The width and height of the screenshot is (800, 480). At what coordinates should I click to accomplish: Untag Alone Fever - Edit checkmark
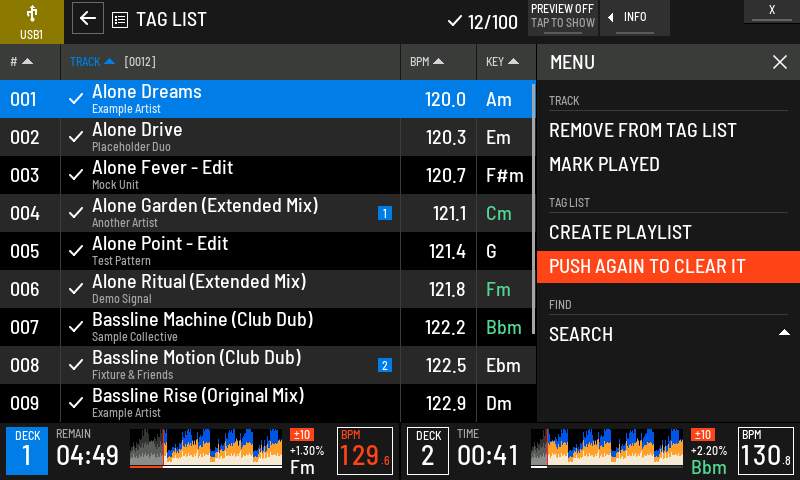click(x=76, y=175)
